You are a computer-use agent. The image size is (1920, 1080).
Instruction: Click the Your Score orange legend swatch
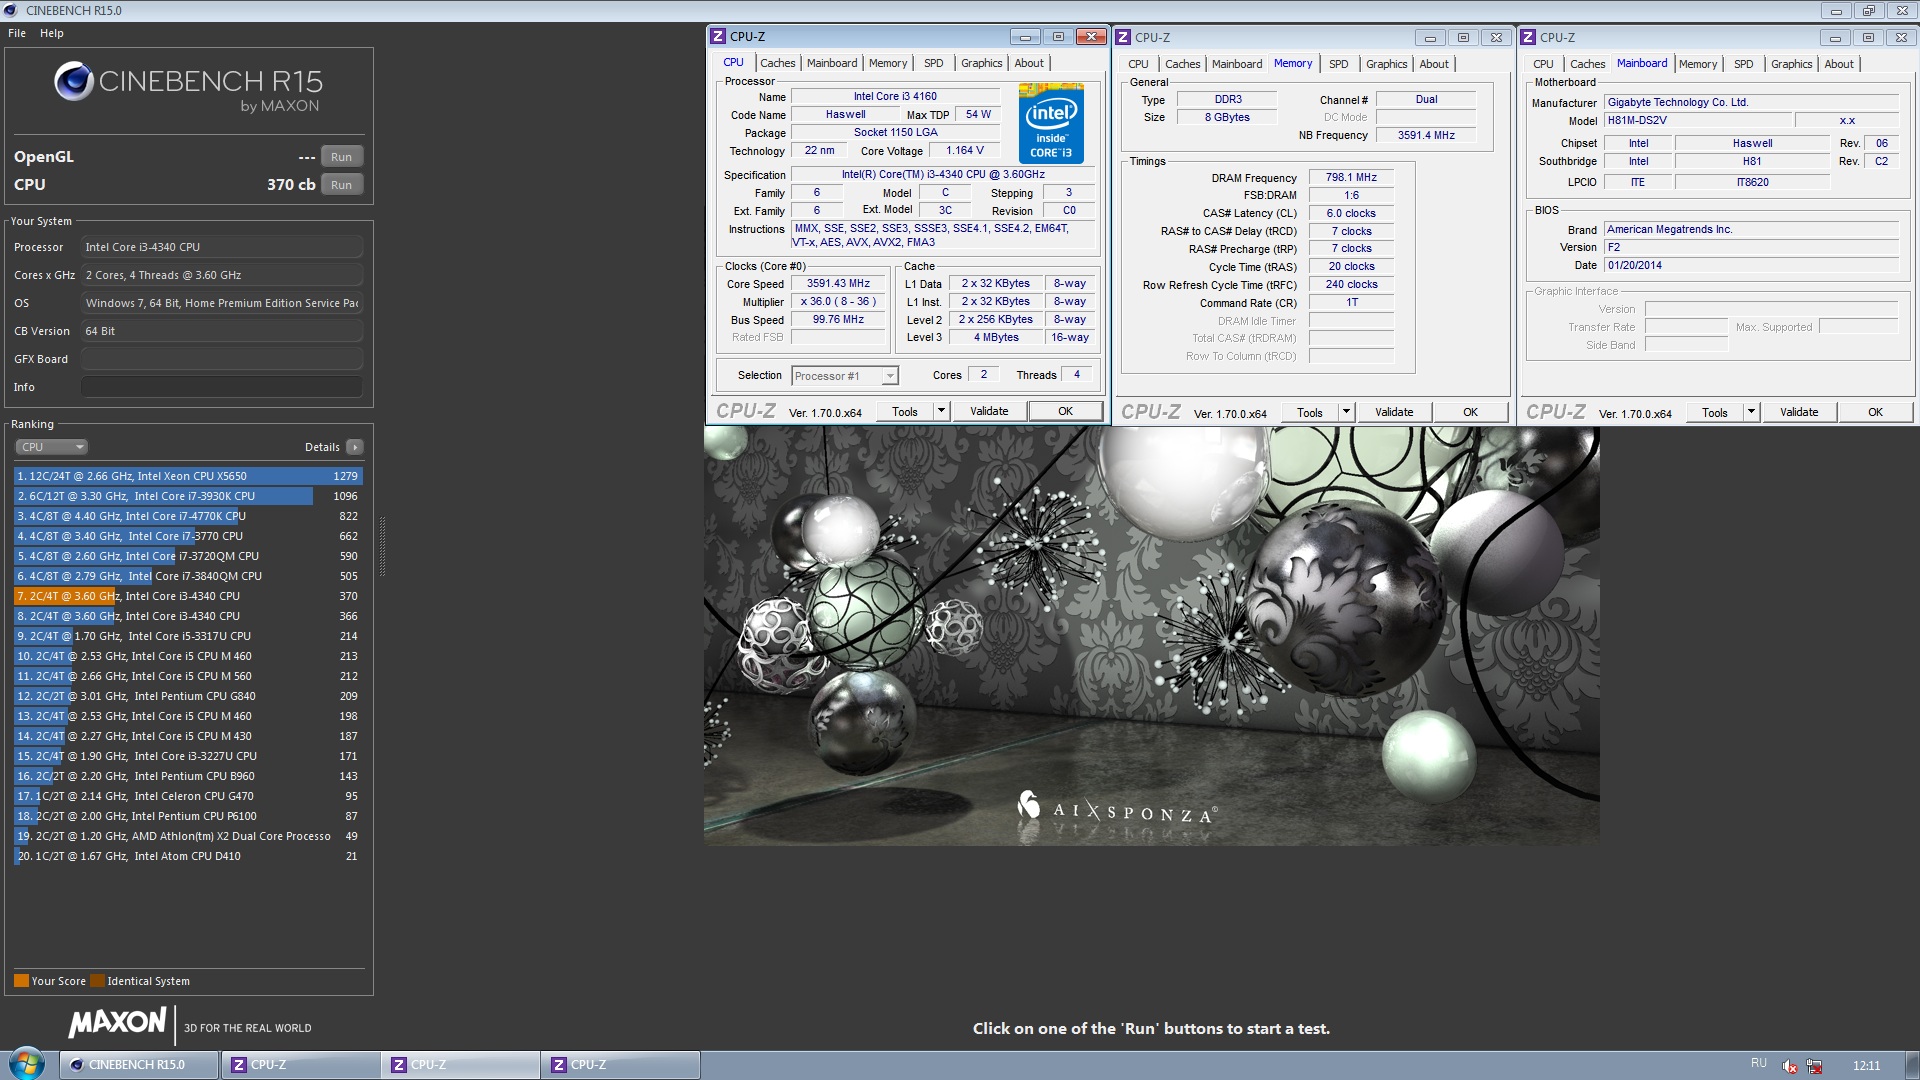21,981
